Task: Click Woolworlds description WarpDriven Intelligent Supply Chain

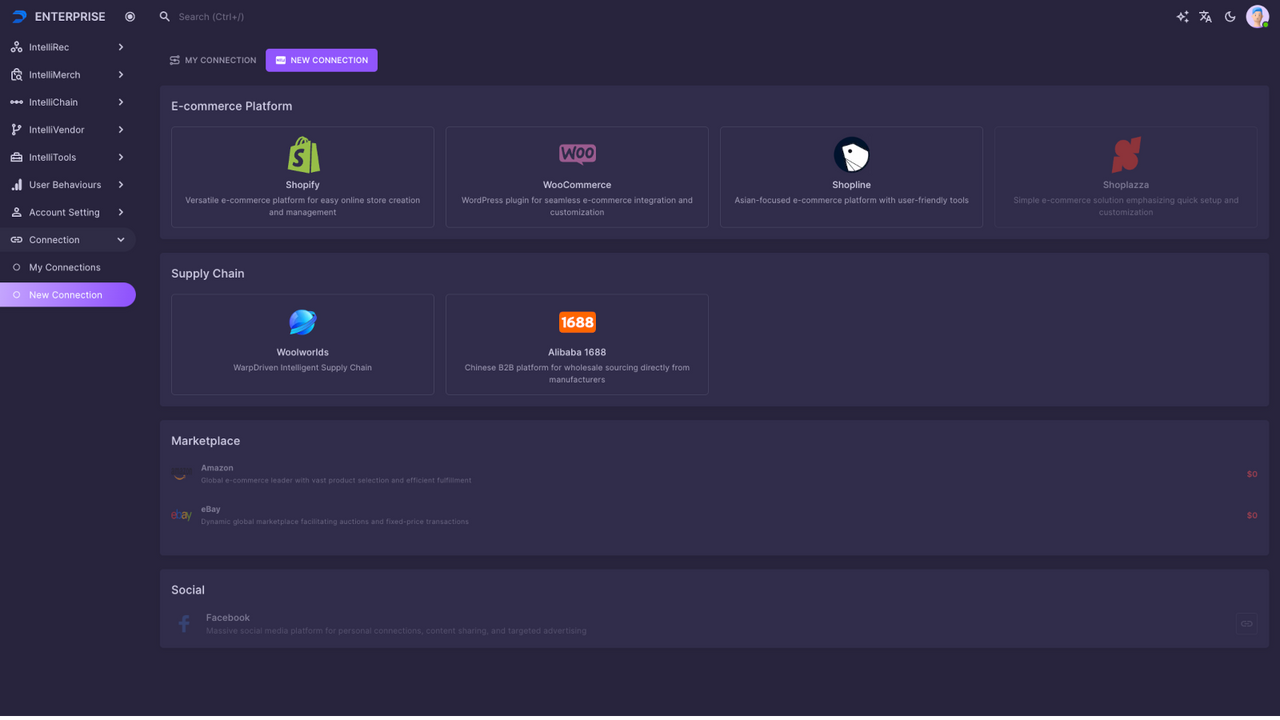Action: point(303,368)
